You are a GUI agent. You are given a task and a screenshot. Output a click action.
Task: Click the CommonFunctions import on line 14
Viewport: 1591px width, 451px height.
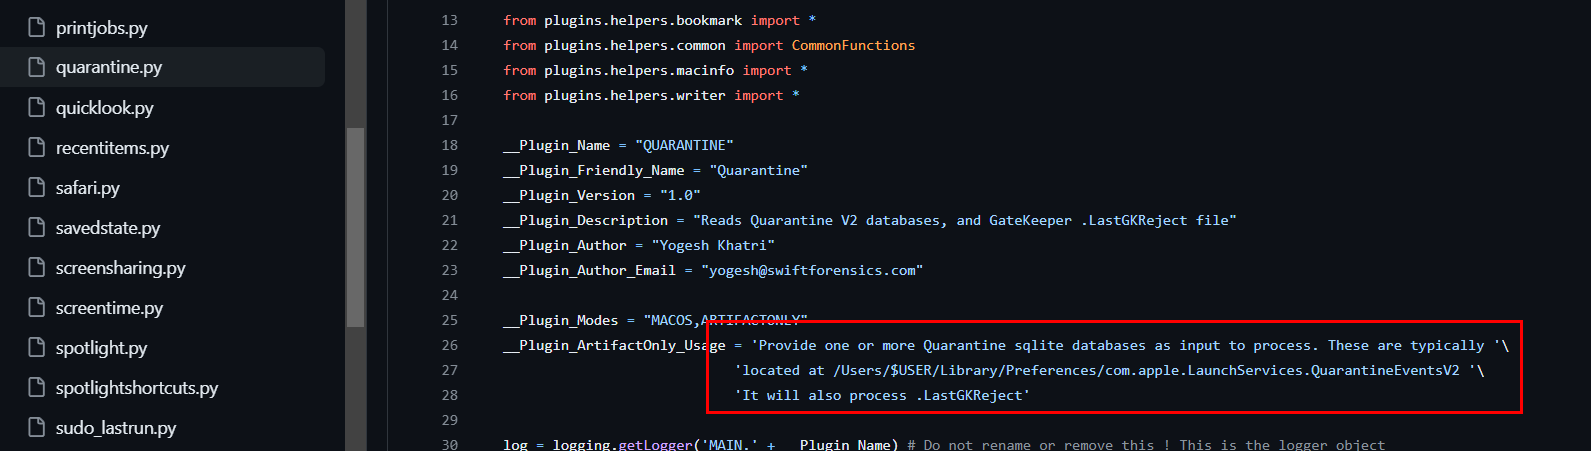point(853,45)
